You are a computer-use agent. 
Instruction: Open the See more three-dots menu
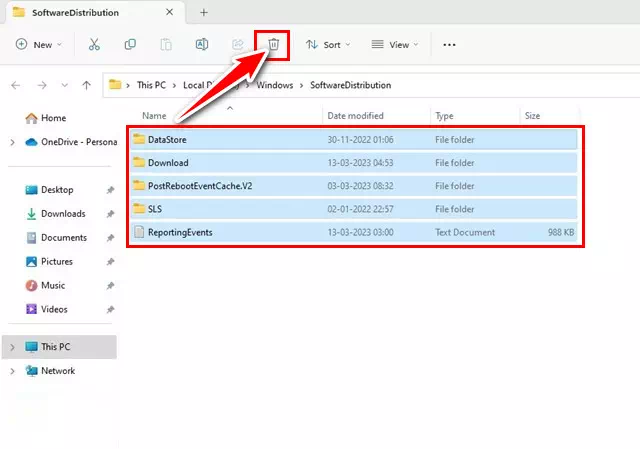coord(449,45)
